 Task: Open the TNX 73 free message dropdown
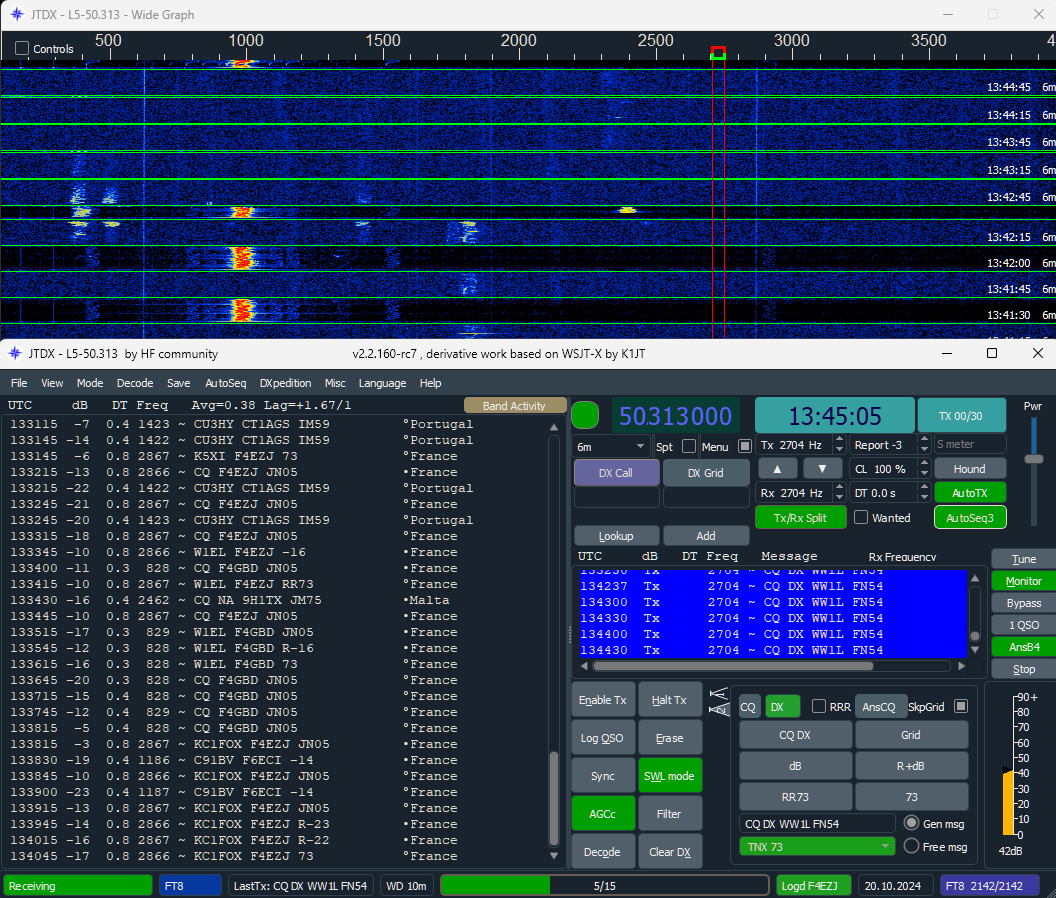817,846
